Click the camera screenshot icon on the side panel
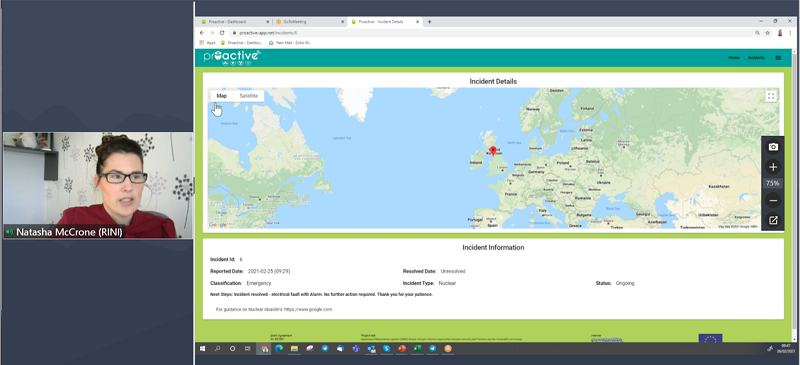Screen dimensions: 800x365 (x=773, y=147)
